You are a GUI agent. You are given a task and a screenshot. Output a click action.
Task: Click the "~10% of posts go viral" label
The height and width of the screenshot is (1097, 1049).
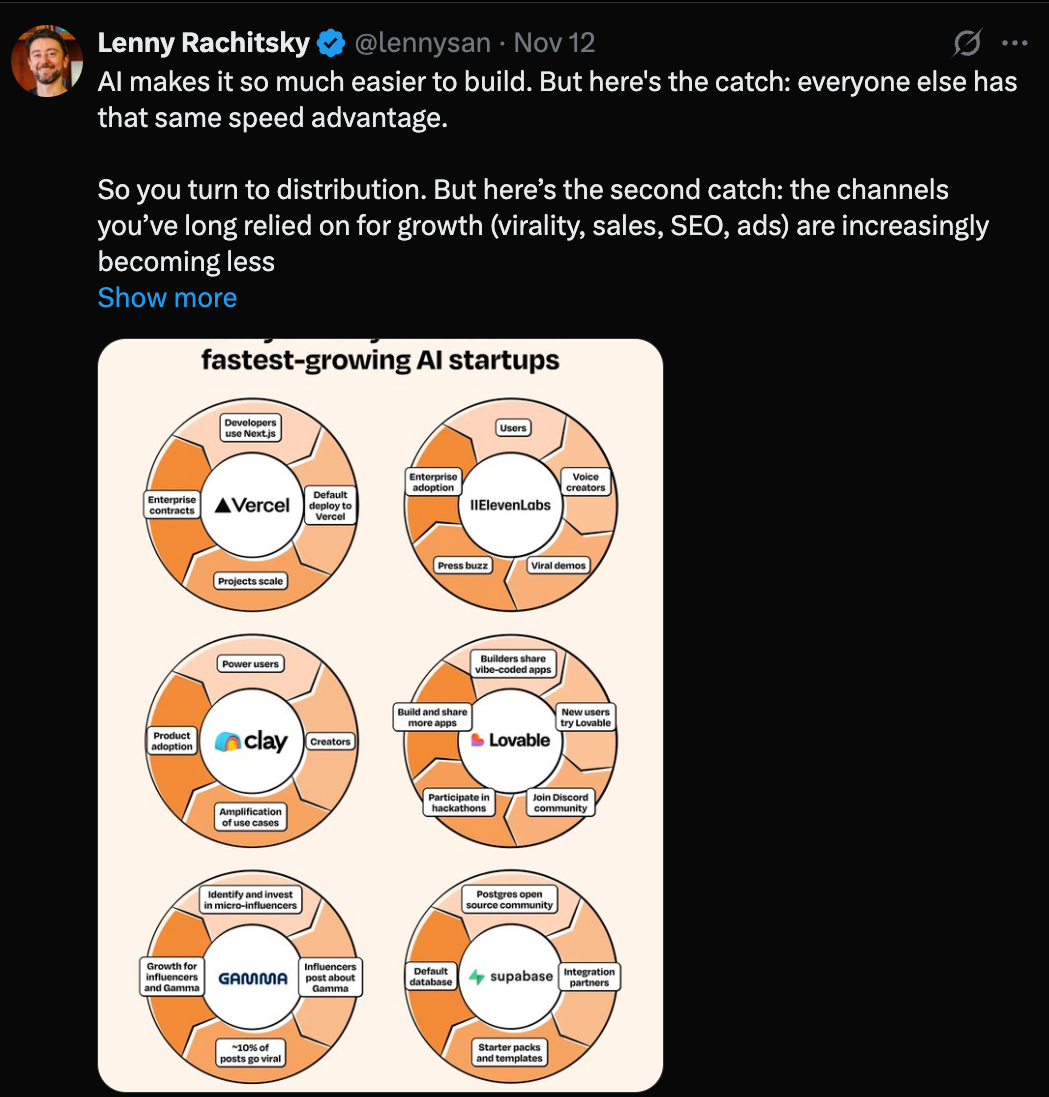[x=250, y=1051]
